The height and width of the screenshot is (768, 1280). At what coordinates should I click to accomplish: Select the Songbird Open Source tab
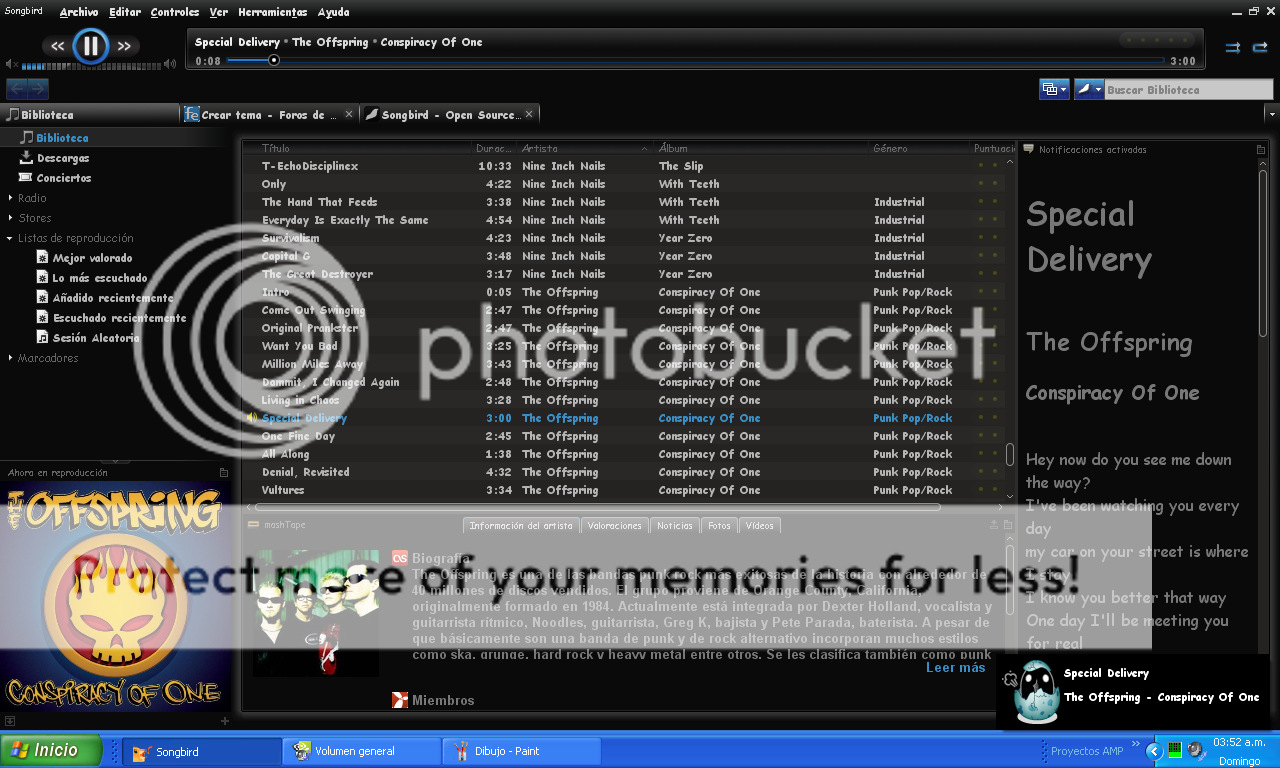pos(449,115)
